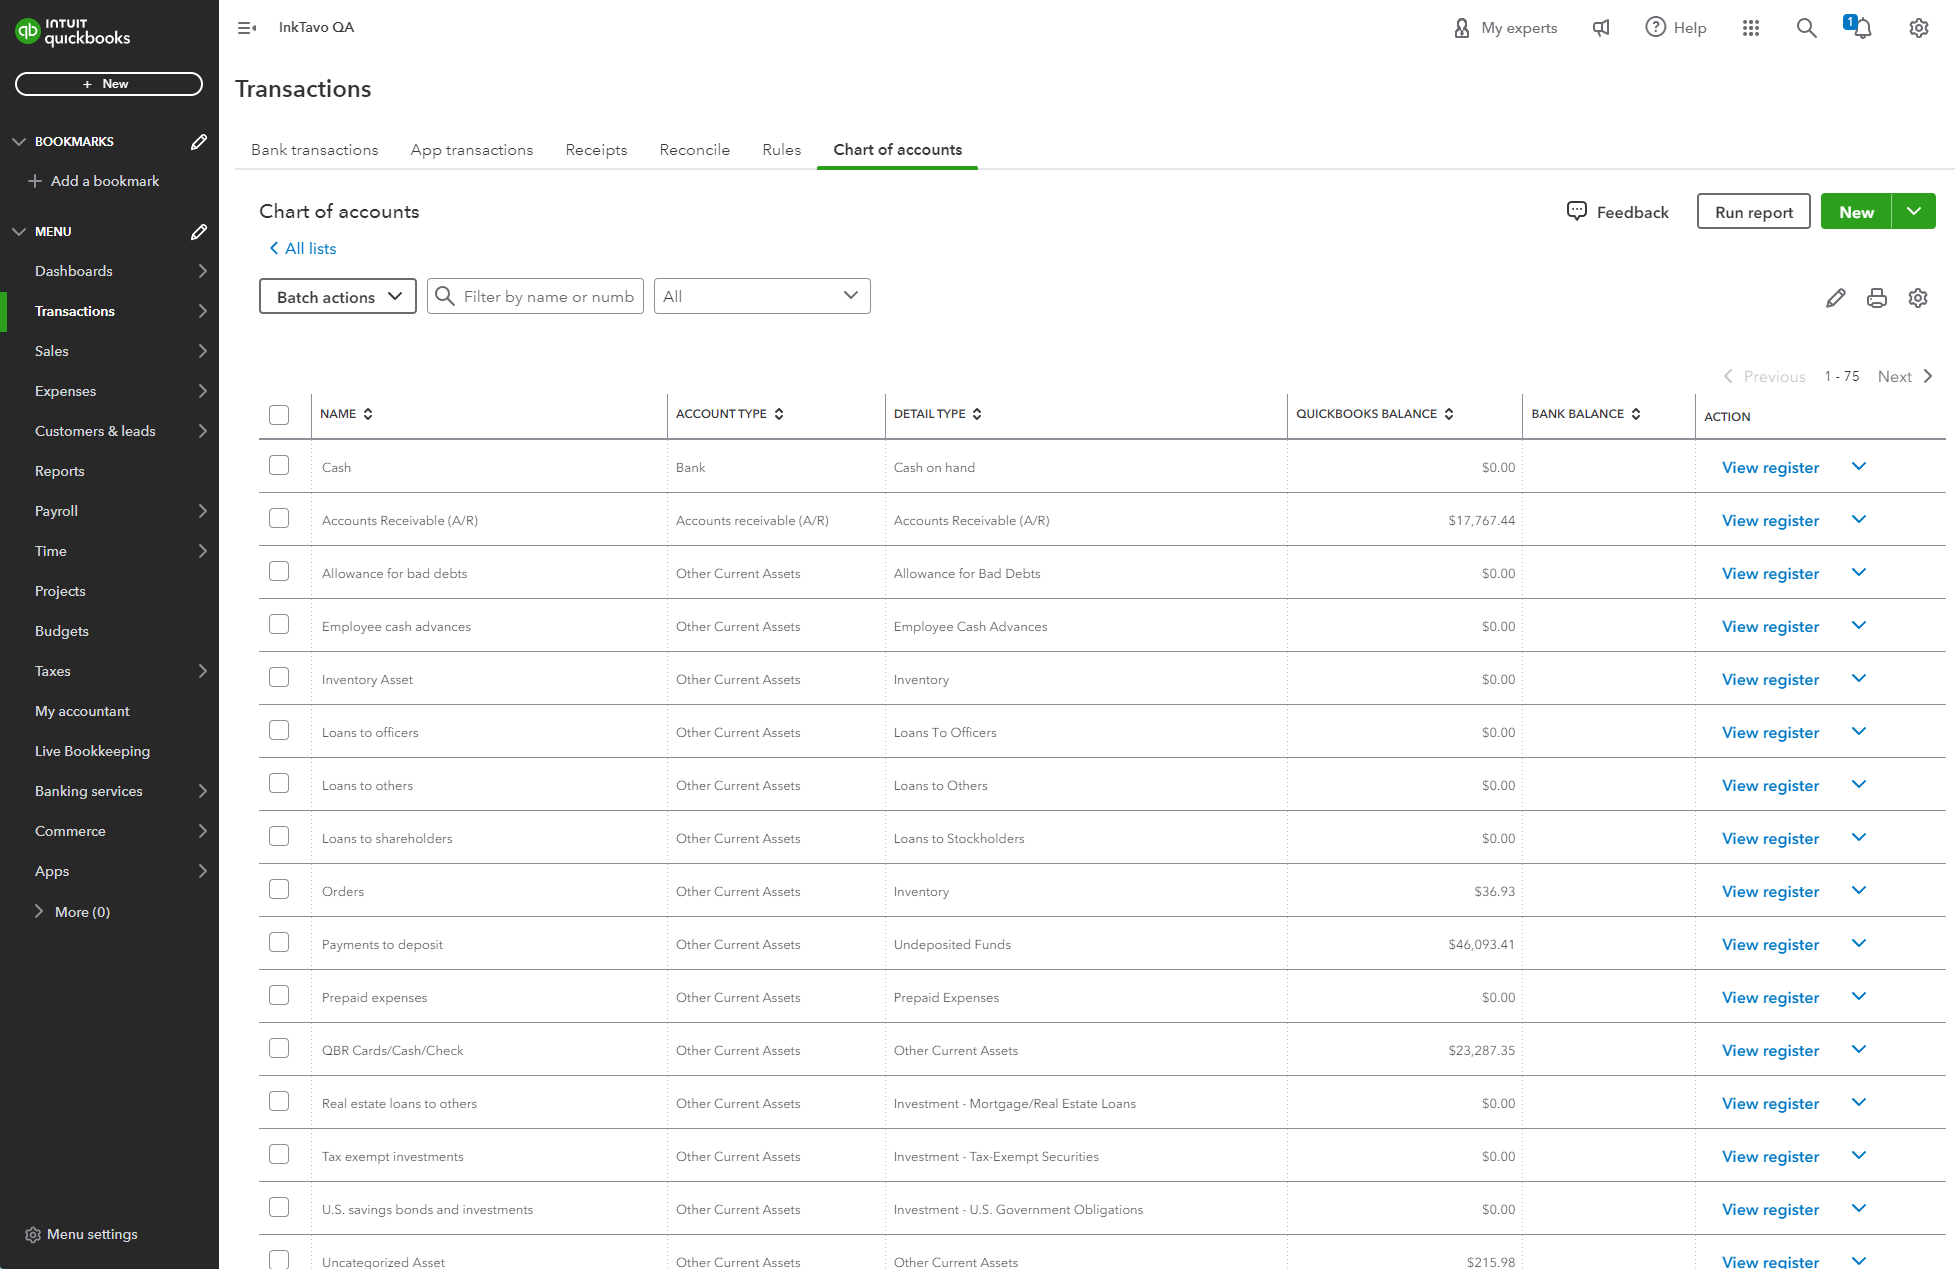This screenshot has height=1269, width=1955.
Task: Open the header Settings gear icon
Action: point(1918,28)
